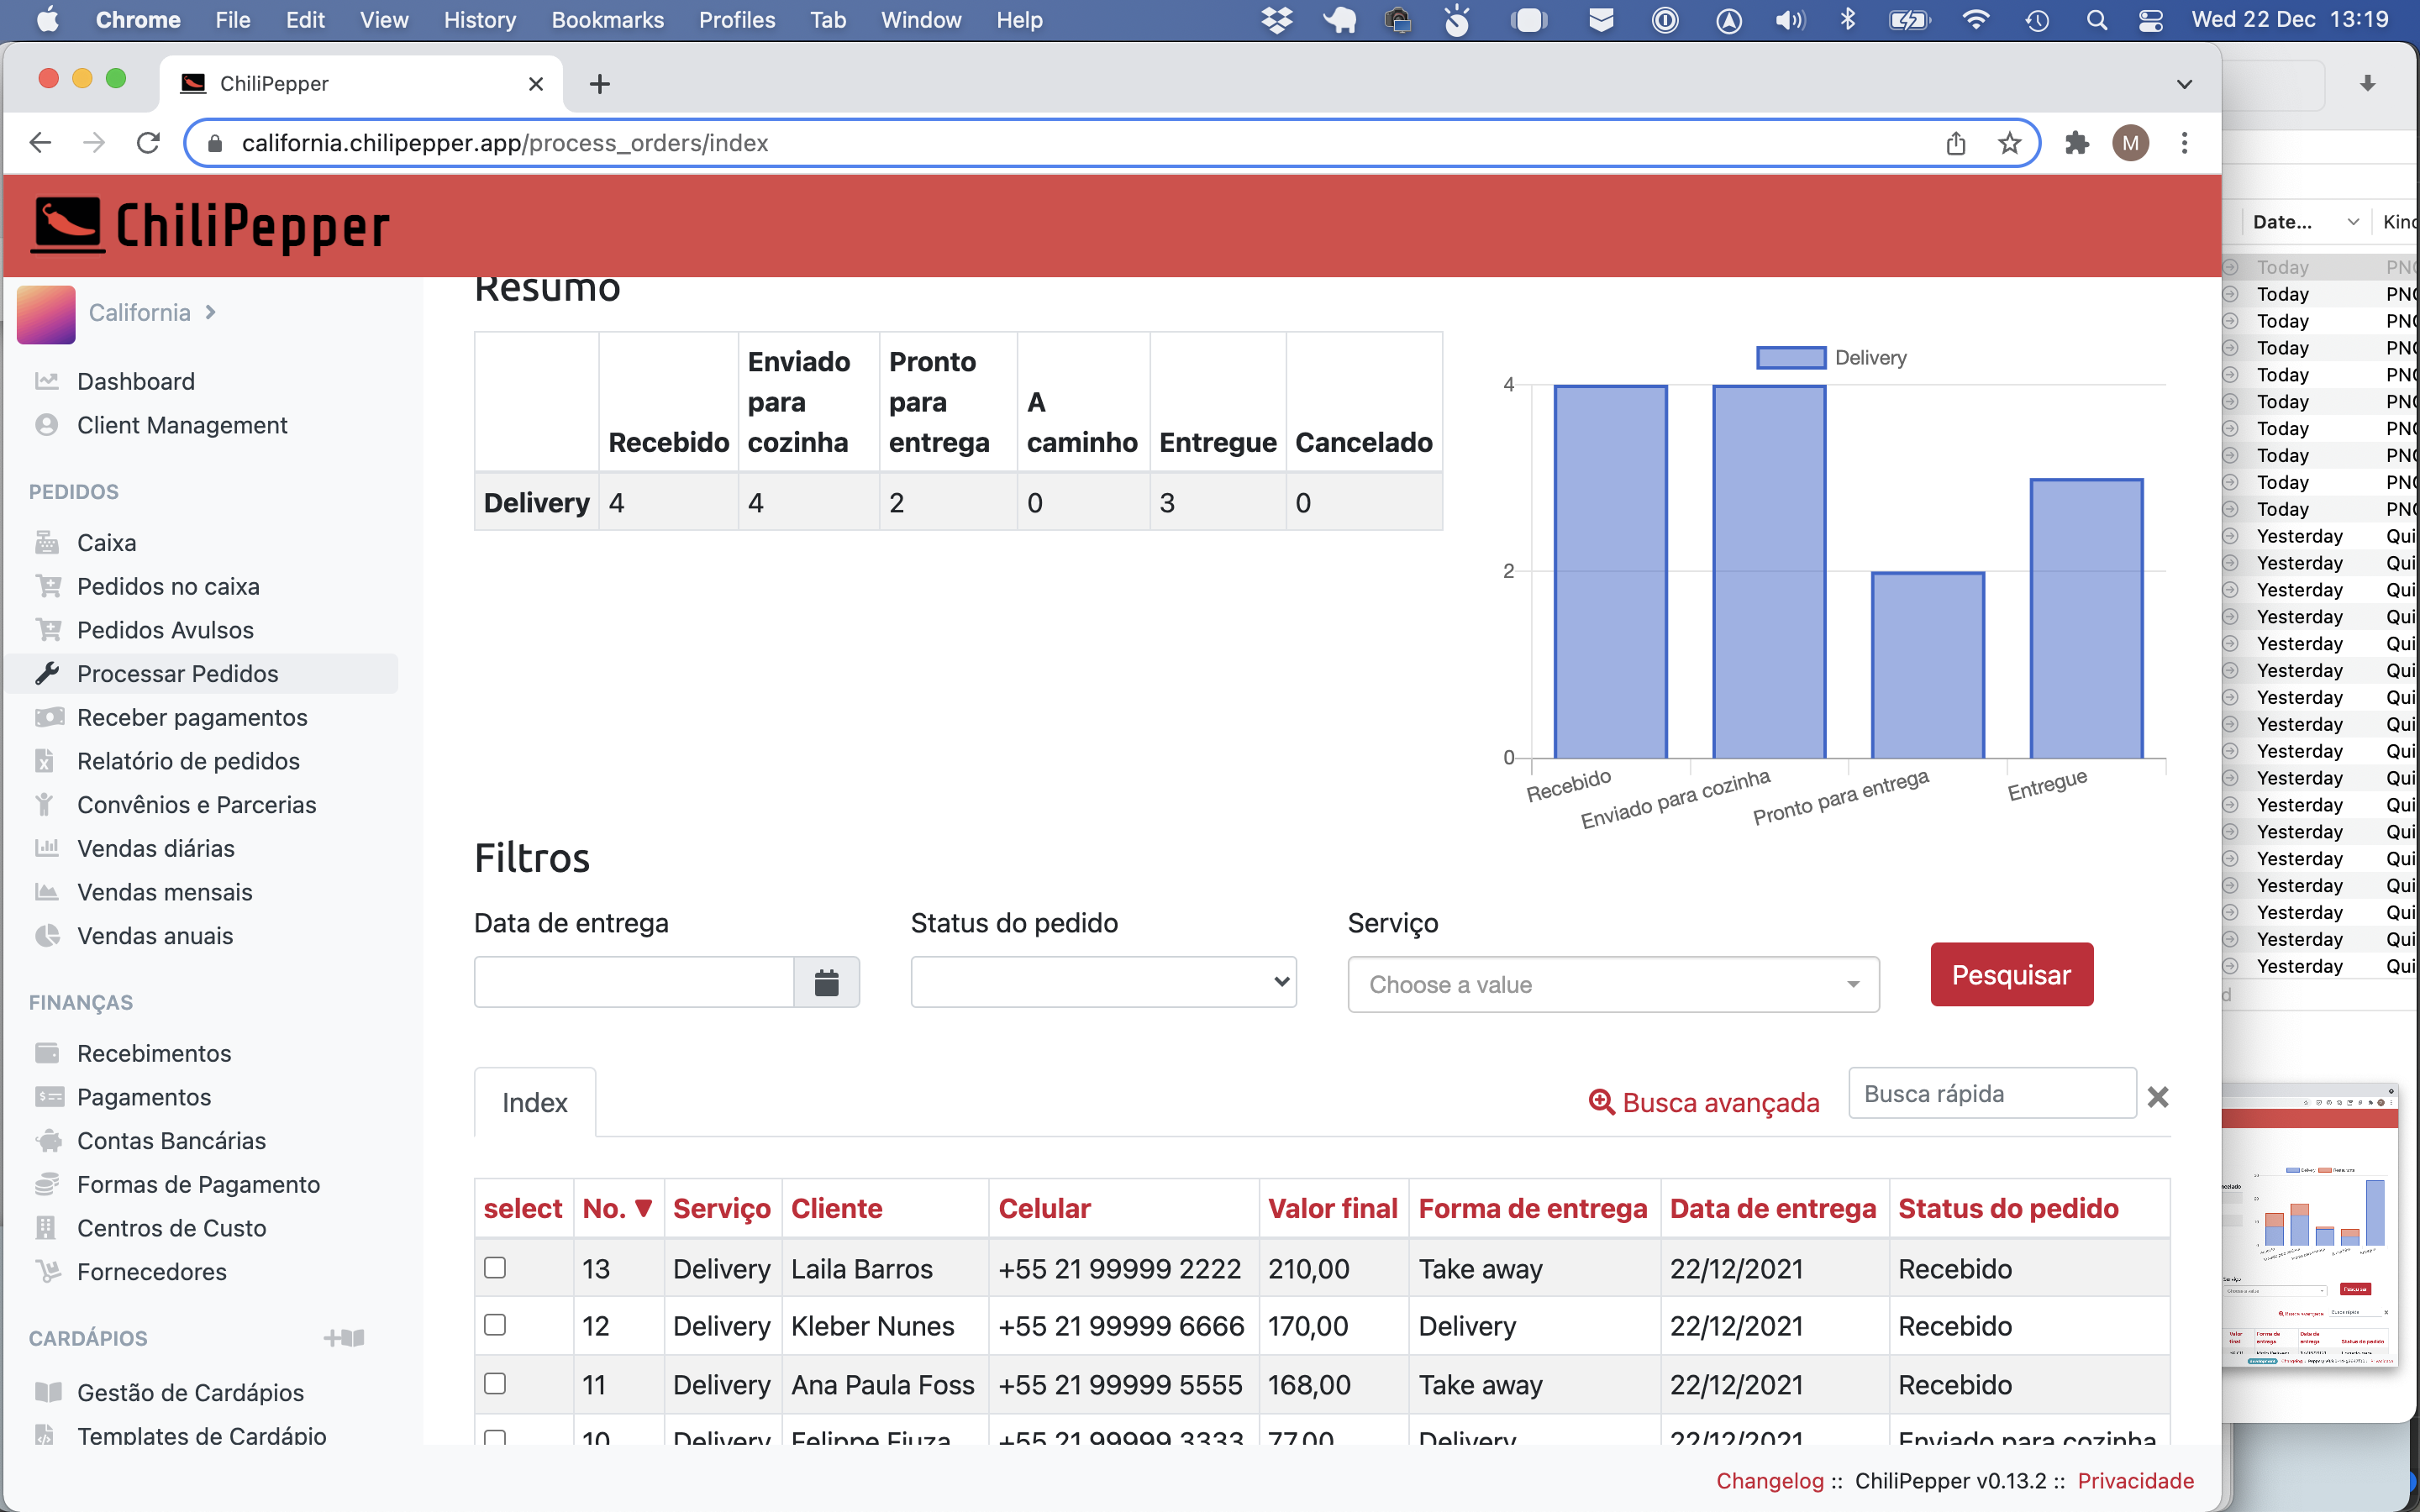Open the History menu in the menu bar

click(x=480, y=20)
